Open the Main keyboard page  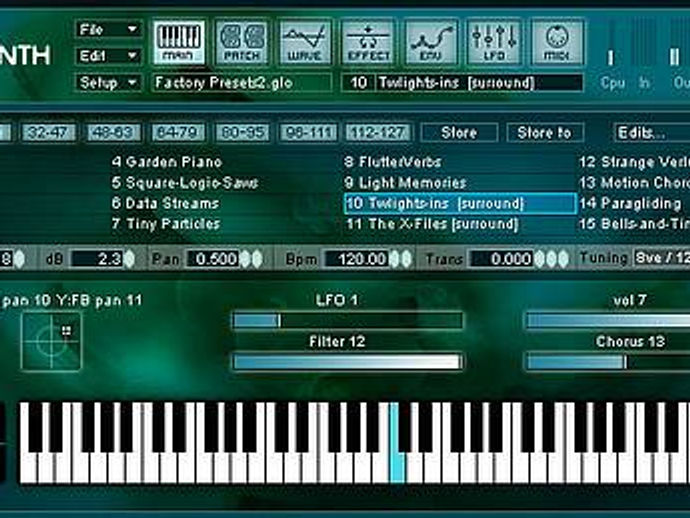pos(179,42)
